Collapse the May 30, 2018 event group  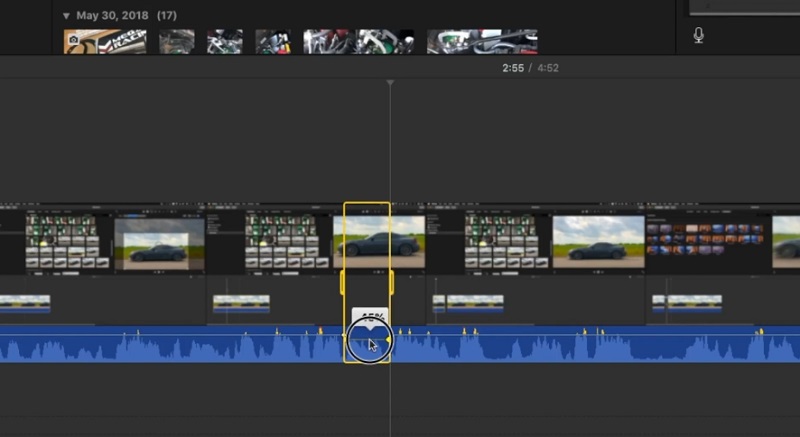pos(66,16)
